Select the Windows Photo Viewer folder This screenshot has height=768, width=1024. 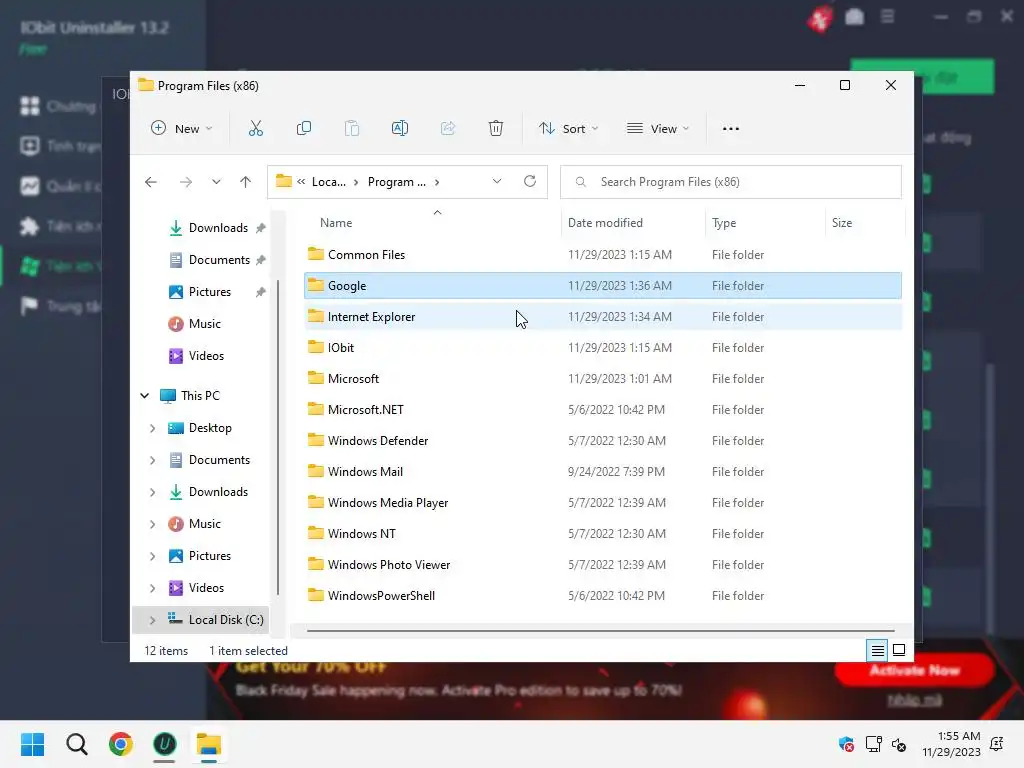(x=603, y=565)
